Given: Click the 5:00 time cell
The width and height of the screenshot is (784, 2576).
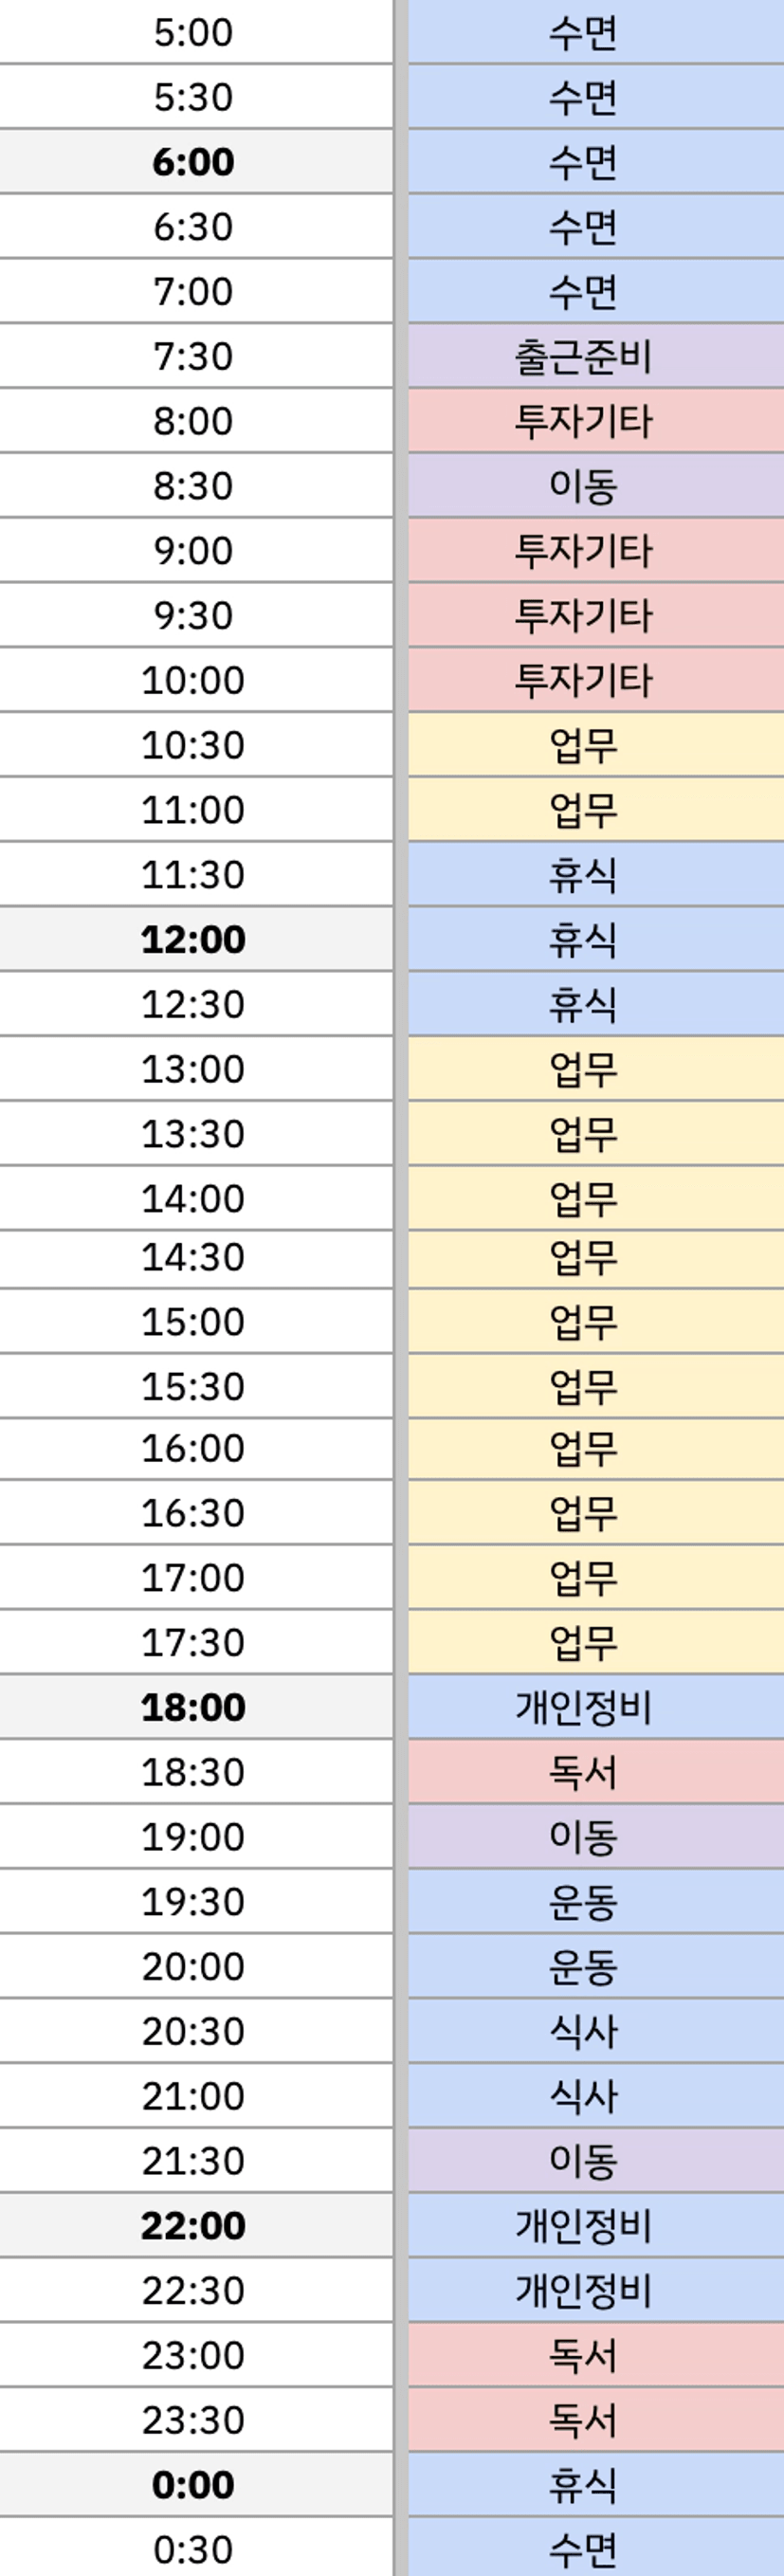Looking at the screenshot, I should click(x=193, y=33).
